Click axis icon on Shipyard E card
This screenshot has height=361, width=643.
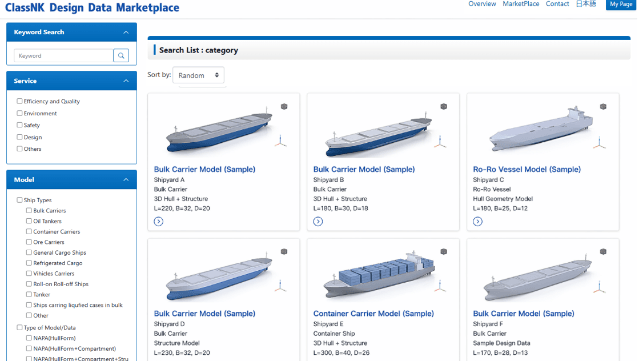pos(440,286)
